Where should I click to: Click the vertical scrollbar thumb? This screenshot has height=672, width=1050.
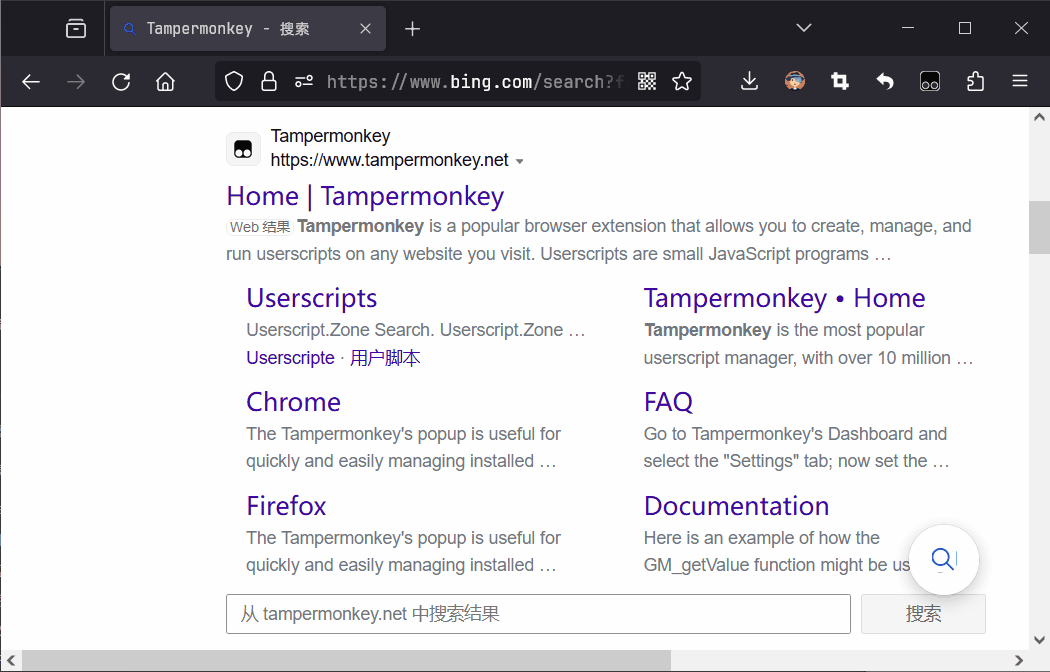coord(1039,227)
